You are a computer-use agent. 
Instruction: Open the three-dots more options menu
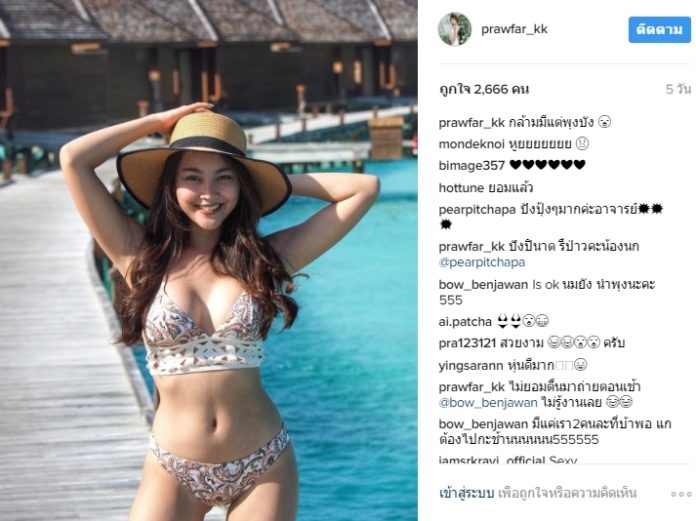point(681,494)
